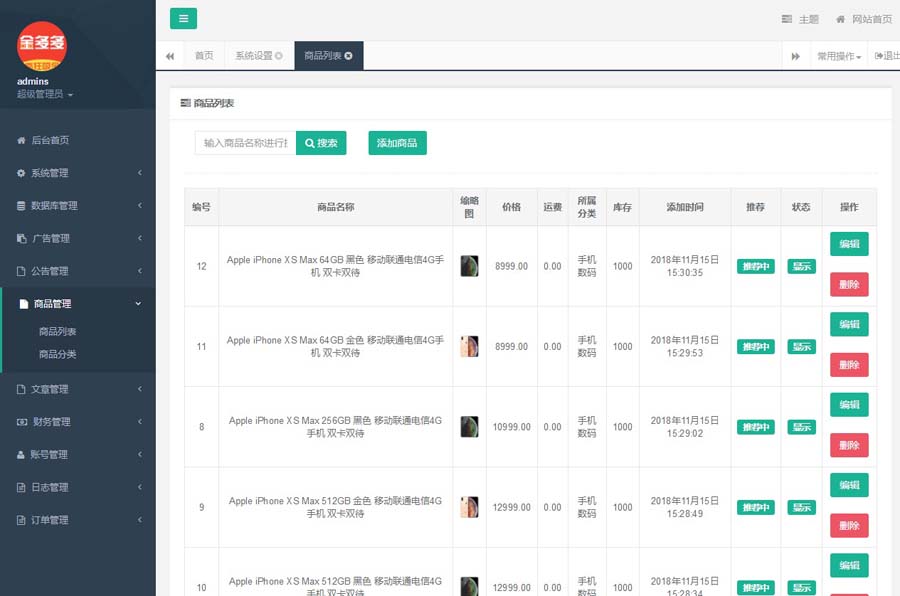Viewport: 900px width, 596px height.
Task: Close the 系统设置 tab via x icon
Action: click(279, 56)
